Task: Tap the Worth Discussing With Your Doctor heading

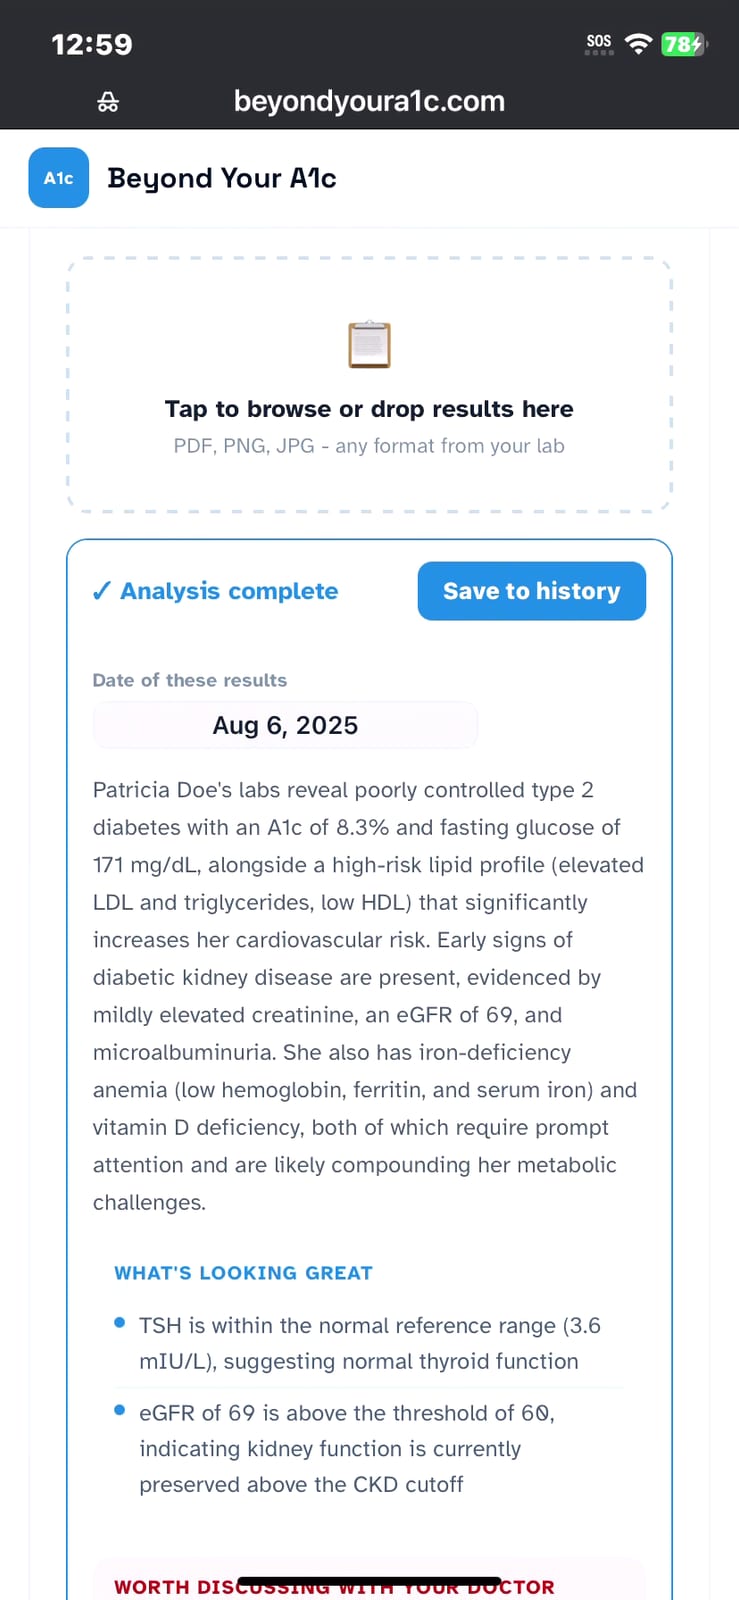Action: (334, 1587)
